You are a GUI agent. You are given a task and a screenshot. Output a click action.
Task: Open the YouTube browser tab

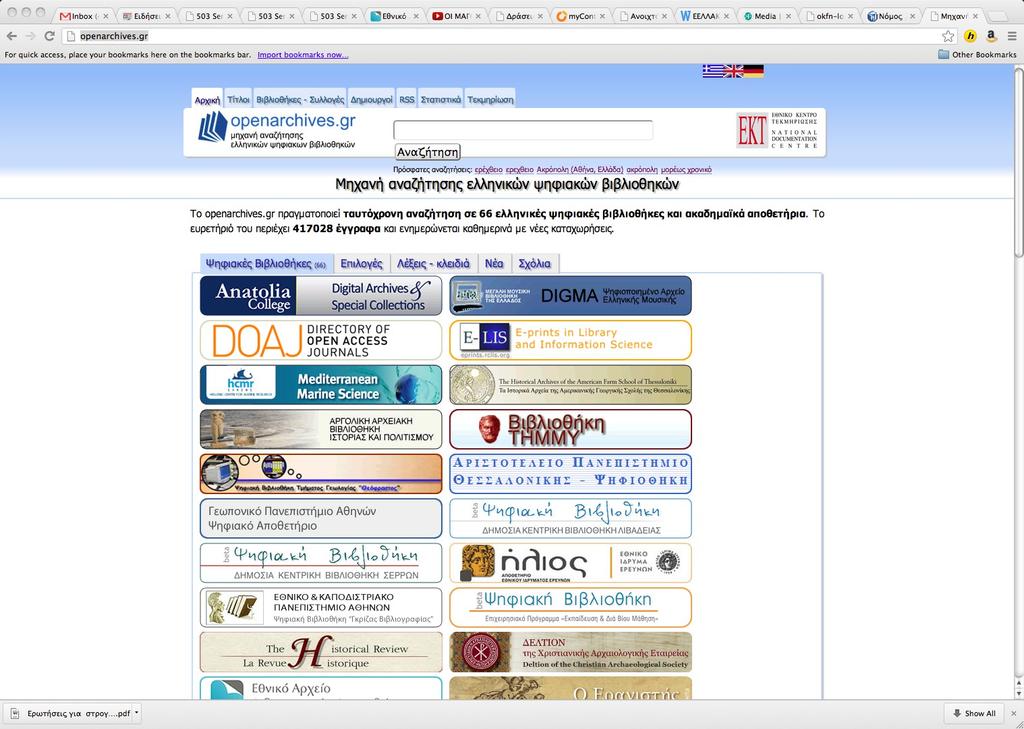point(456,16)
